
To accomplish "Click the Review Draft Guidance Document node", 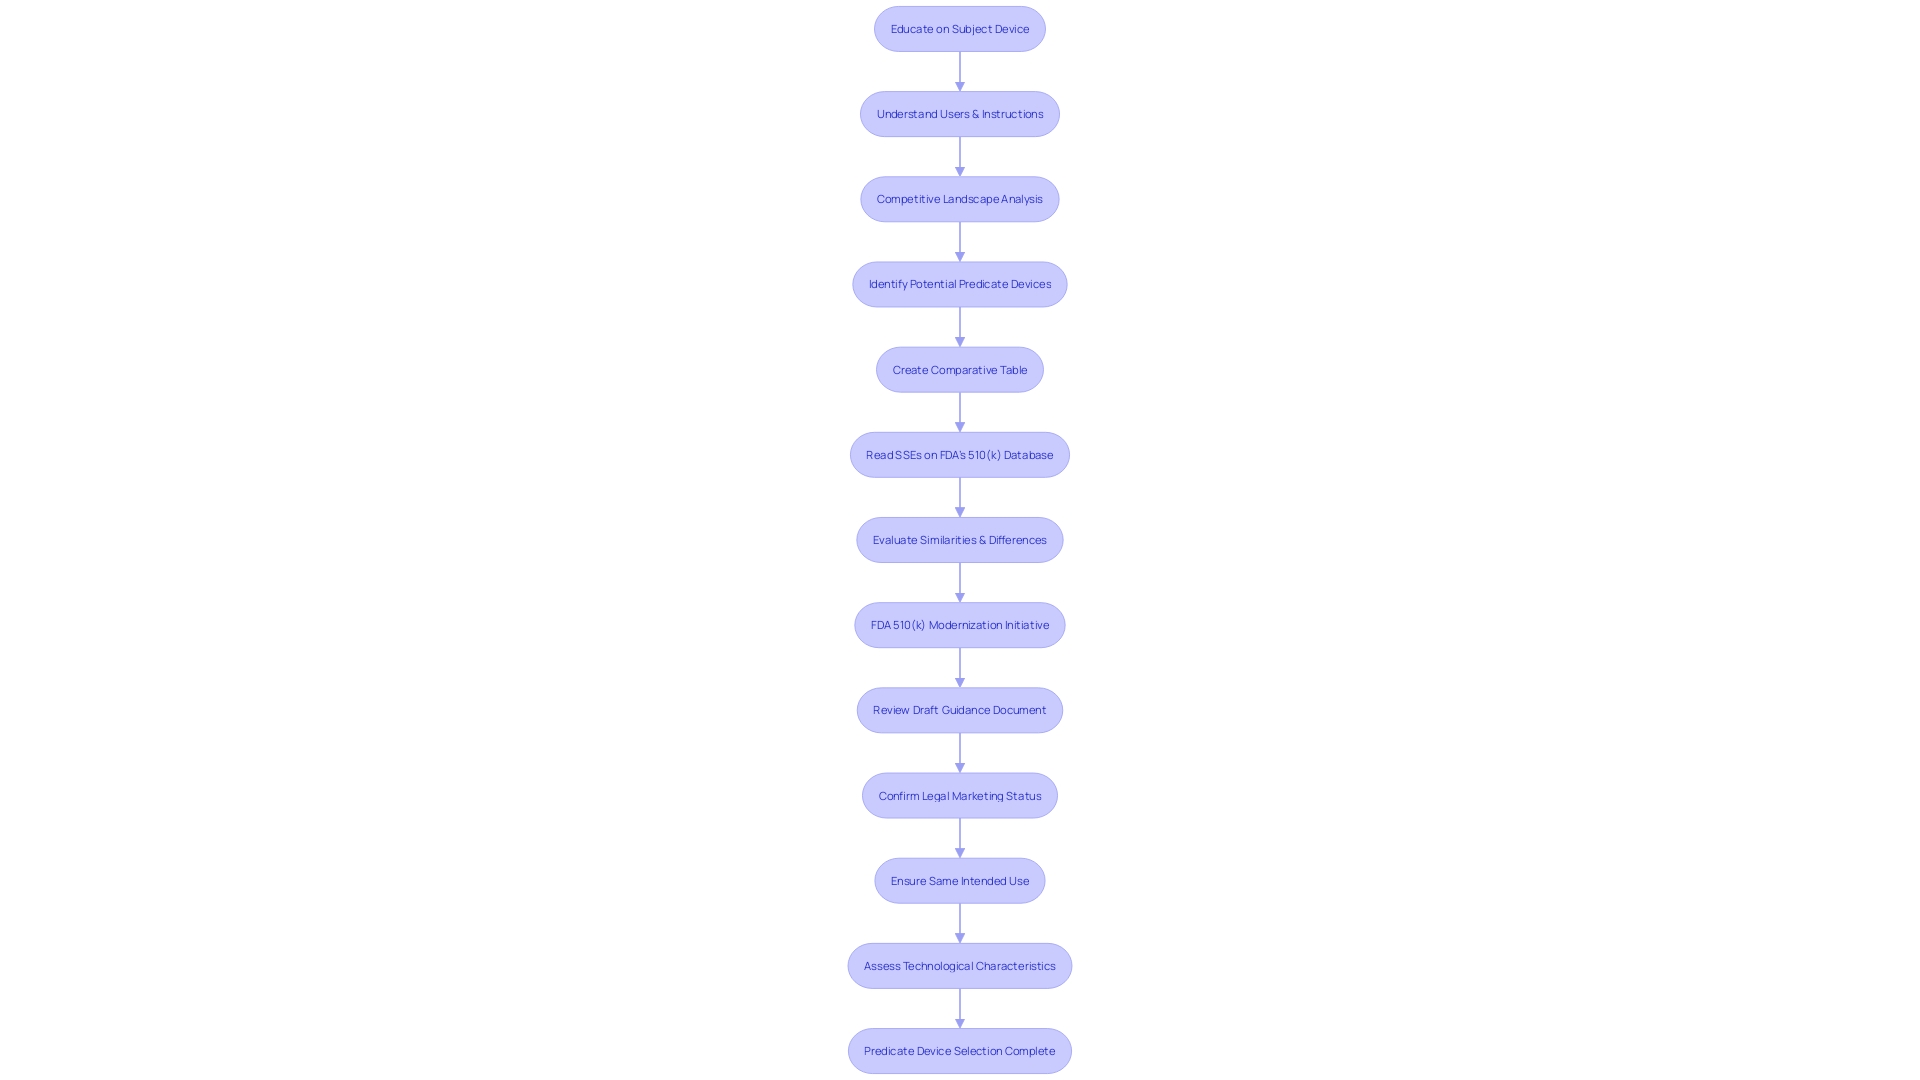I will (x=959, y=709).
